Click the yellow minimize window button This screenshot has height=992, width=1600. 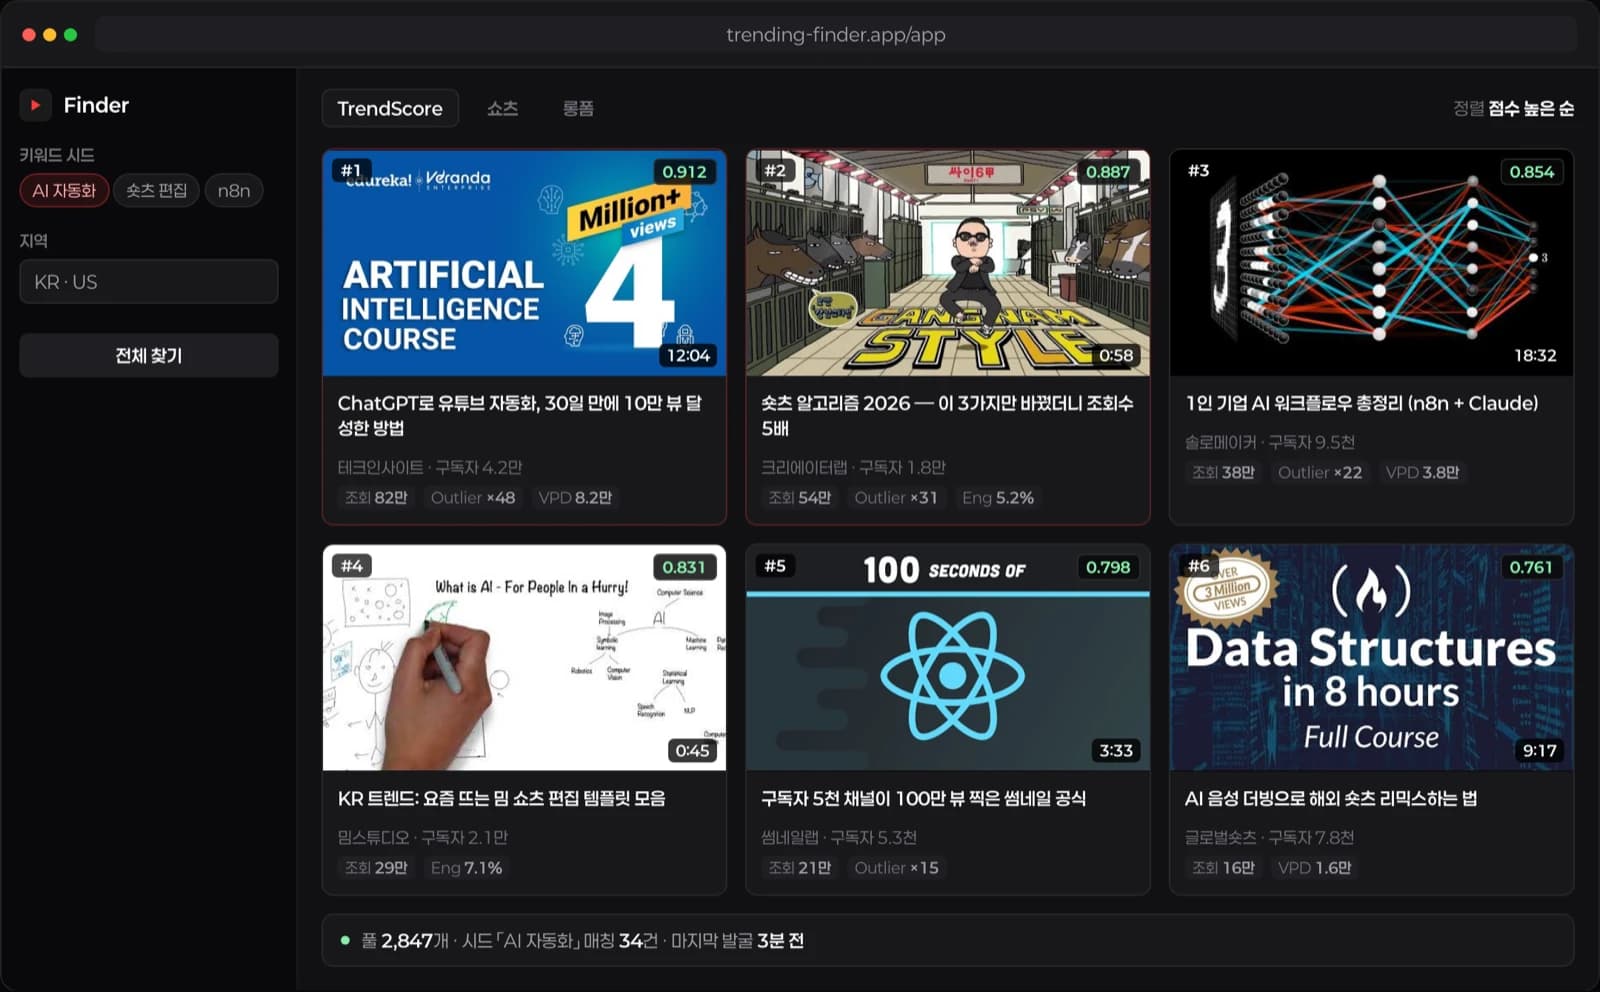coord(49,34)
